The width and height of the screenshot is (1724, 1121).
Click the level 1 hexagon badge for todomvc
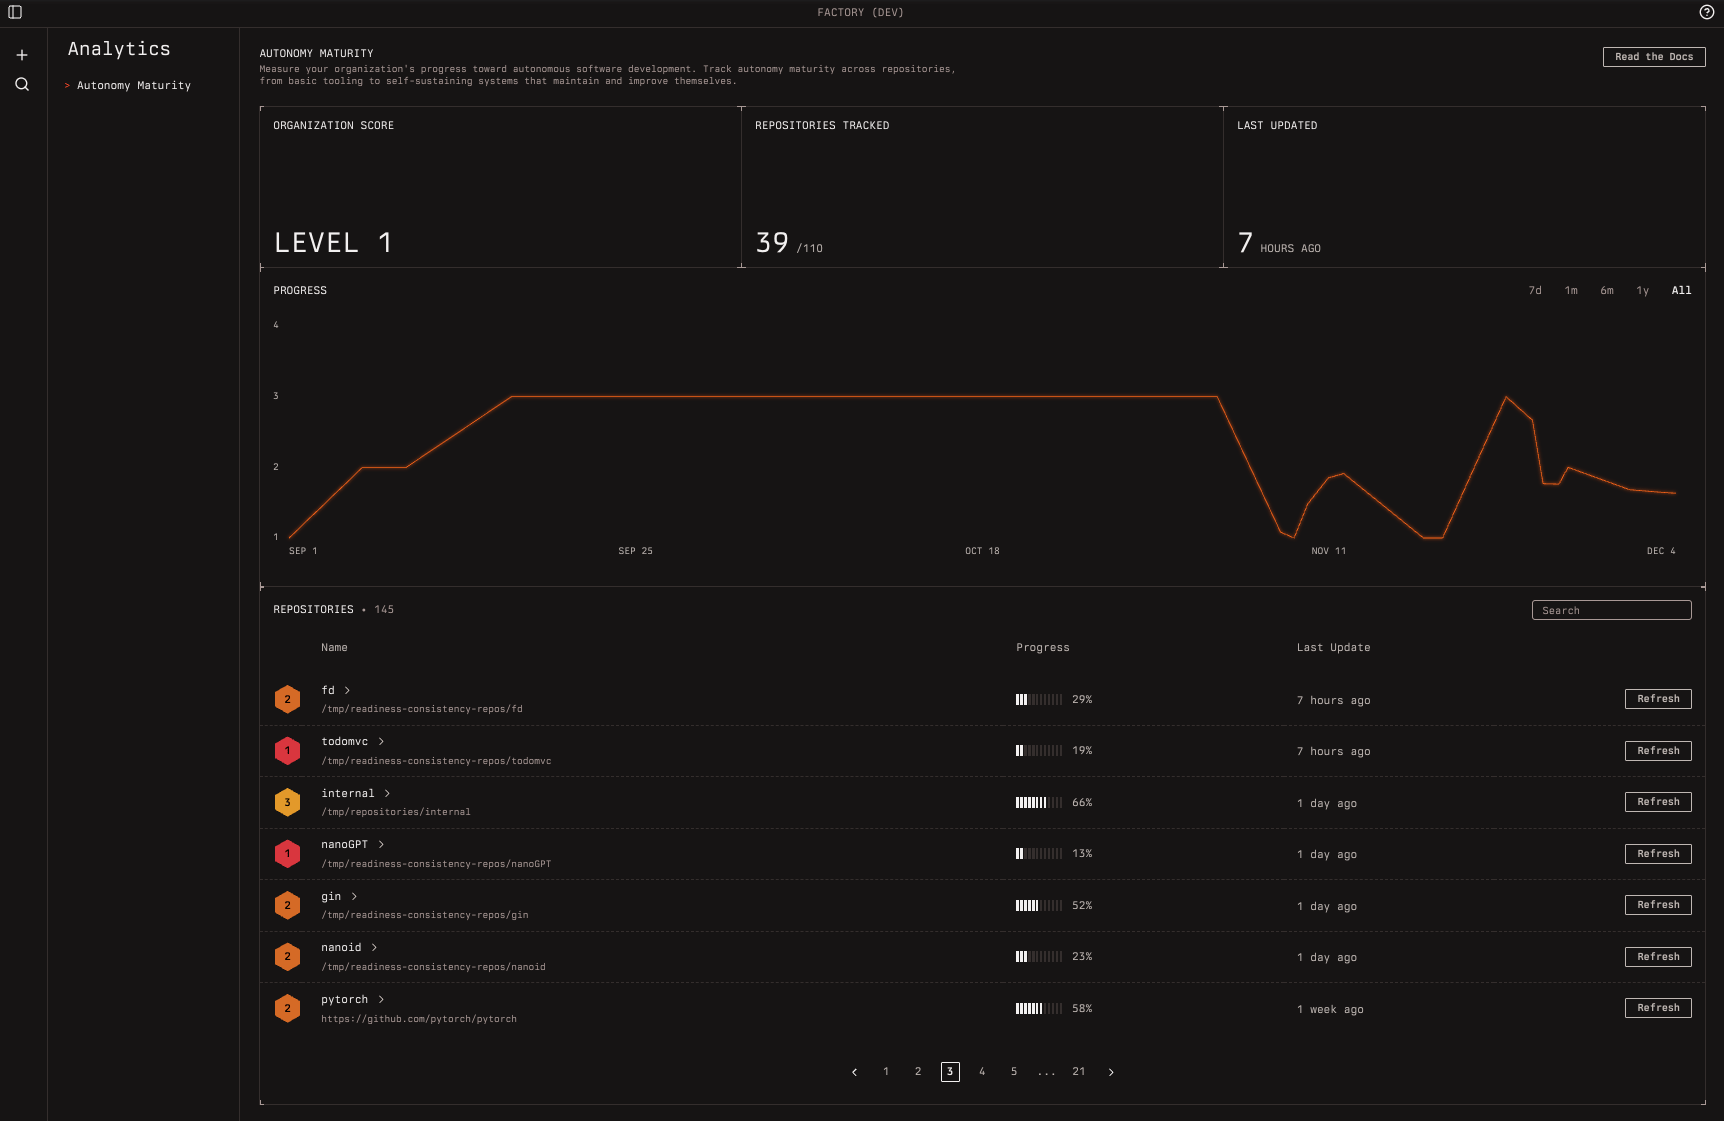[287, 751]
